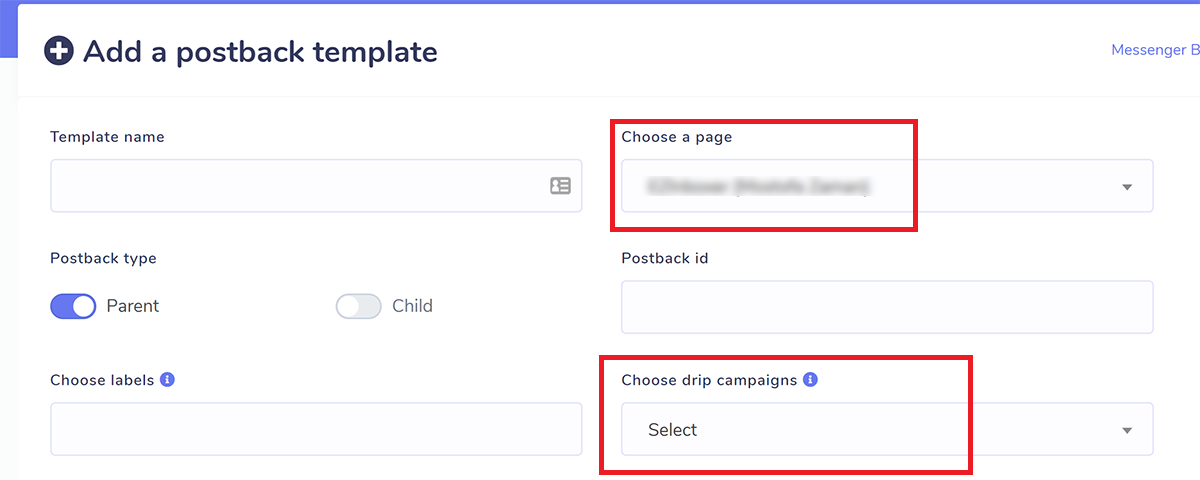Click the info icon next to Choose labels
This screenshot has height=480, width=1200.
(168, 380)
